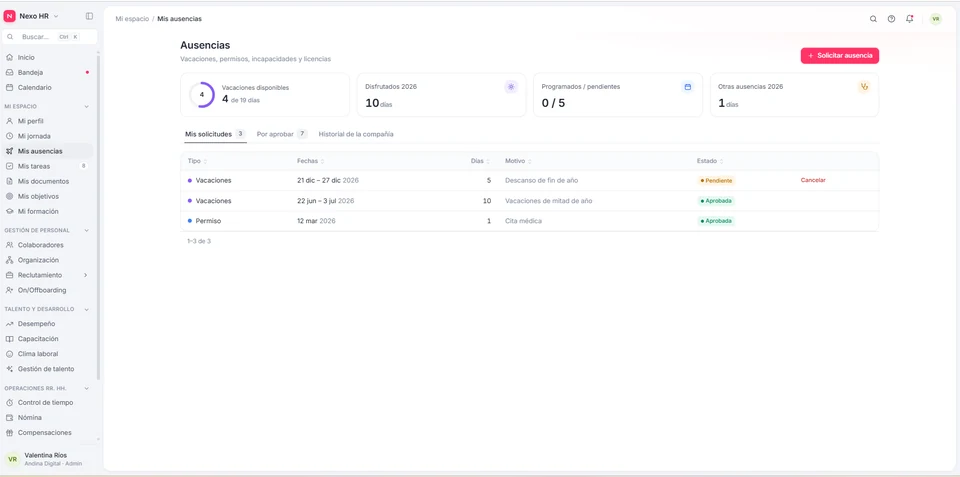Click the sidebar Buscar search field

pos(50,37)
